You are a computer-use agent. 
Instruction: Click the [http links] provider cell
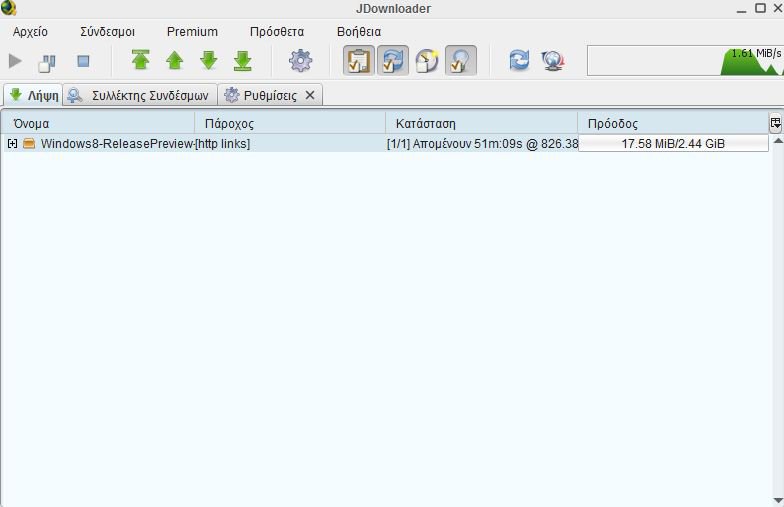290,144
